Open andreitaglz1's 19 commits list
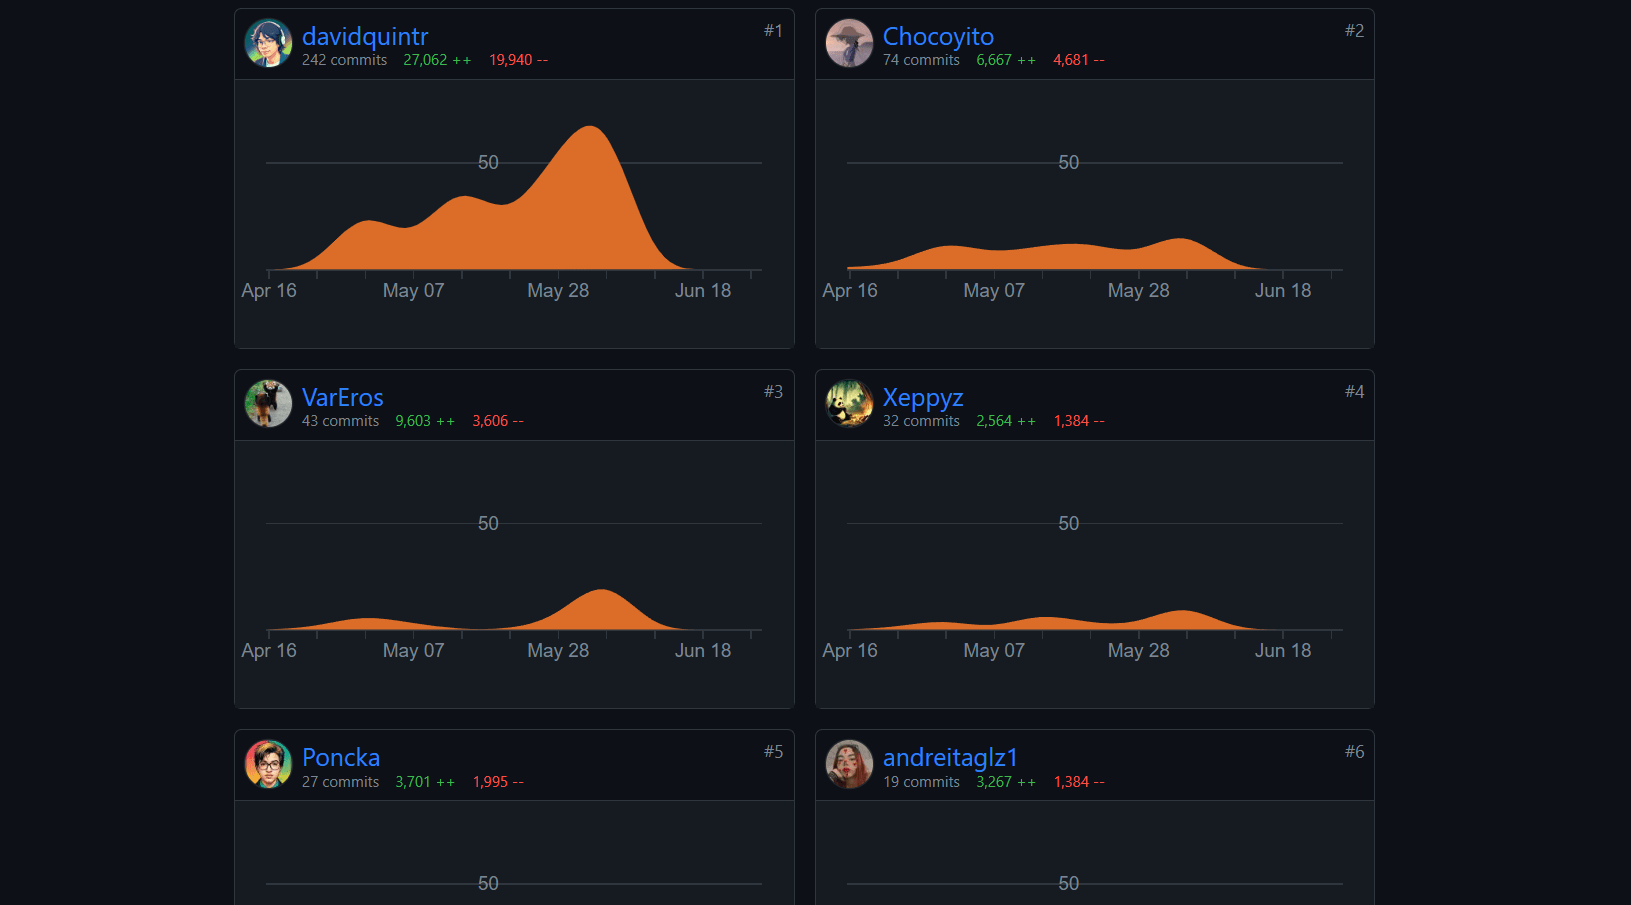Viewport: 1631px width, 905px height. point(921,782)
